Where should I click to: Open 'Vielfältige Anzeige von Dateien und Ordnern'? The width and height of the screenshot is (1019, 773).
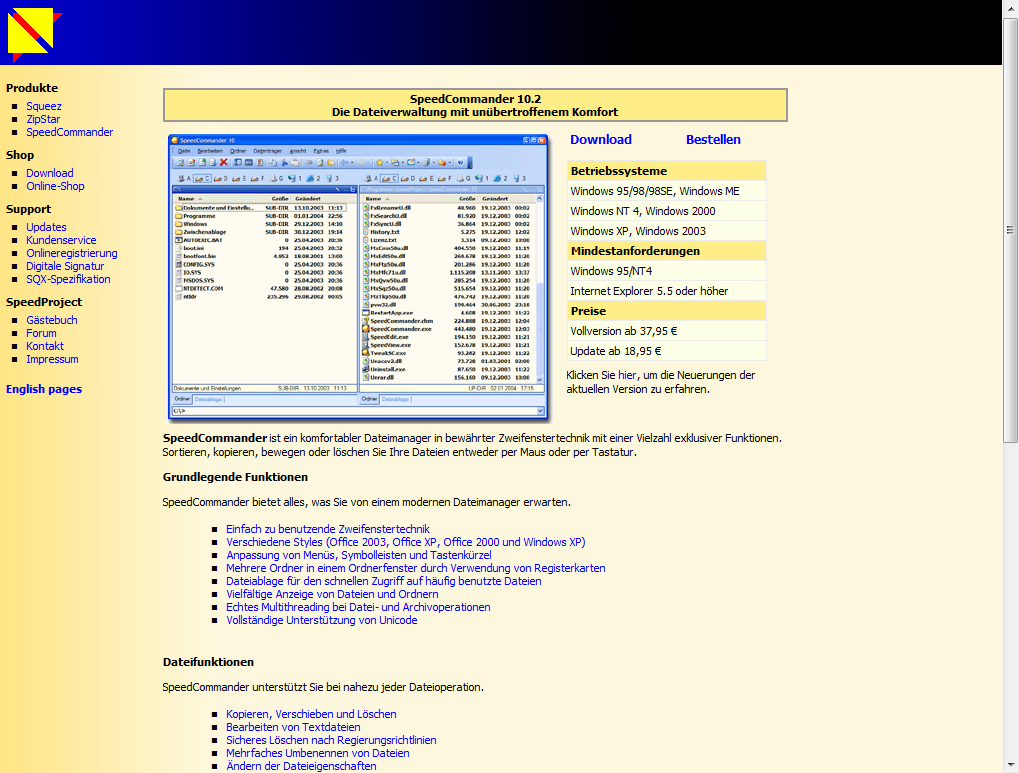coord(332,594)
